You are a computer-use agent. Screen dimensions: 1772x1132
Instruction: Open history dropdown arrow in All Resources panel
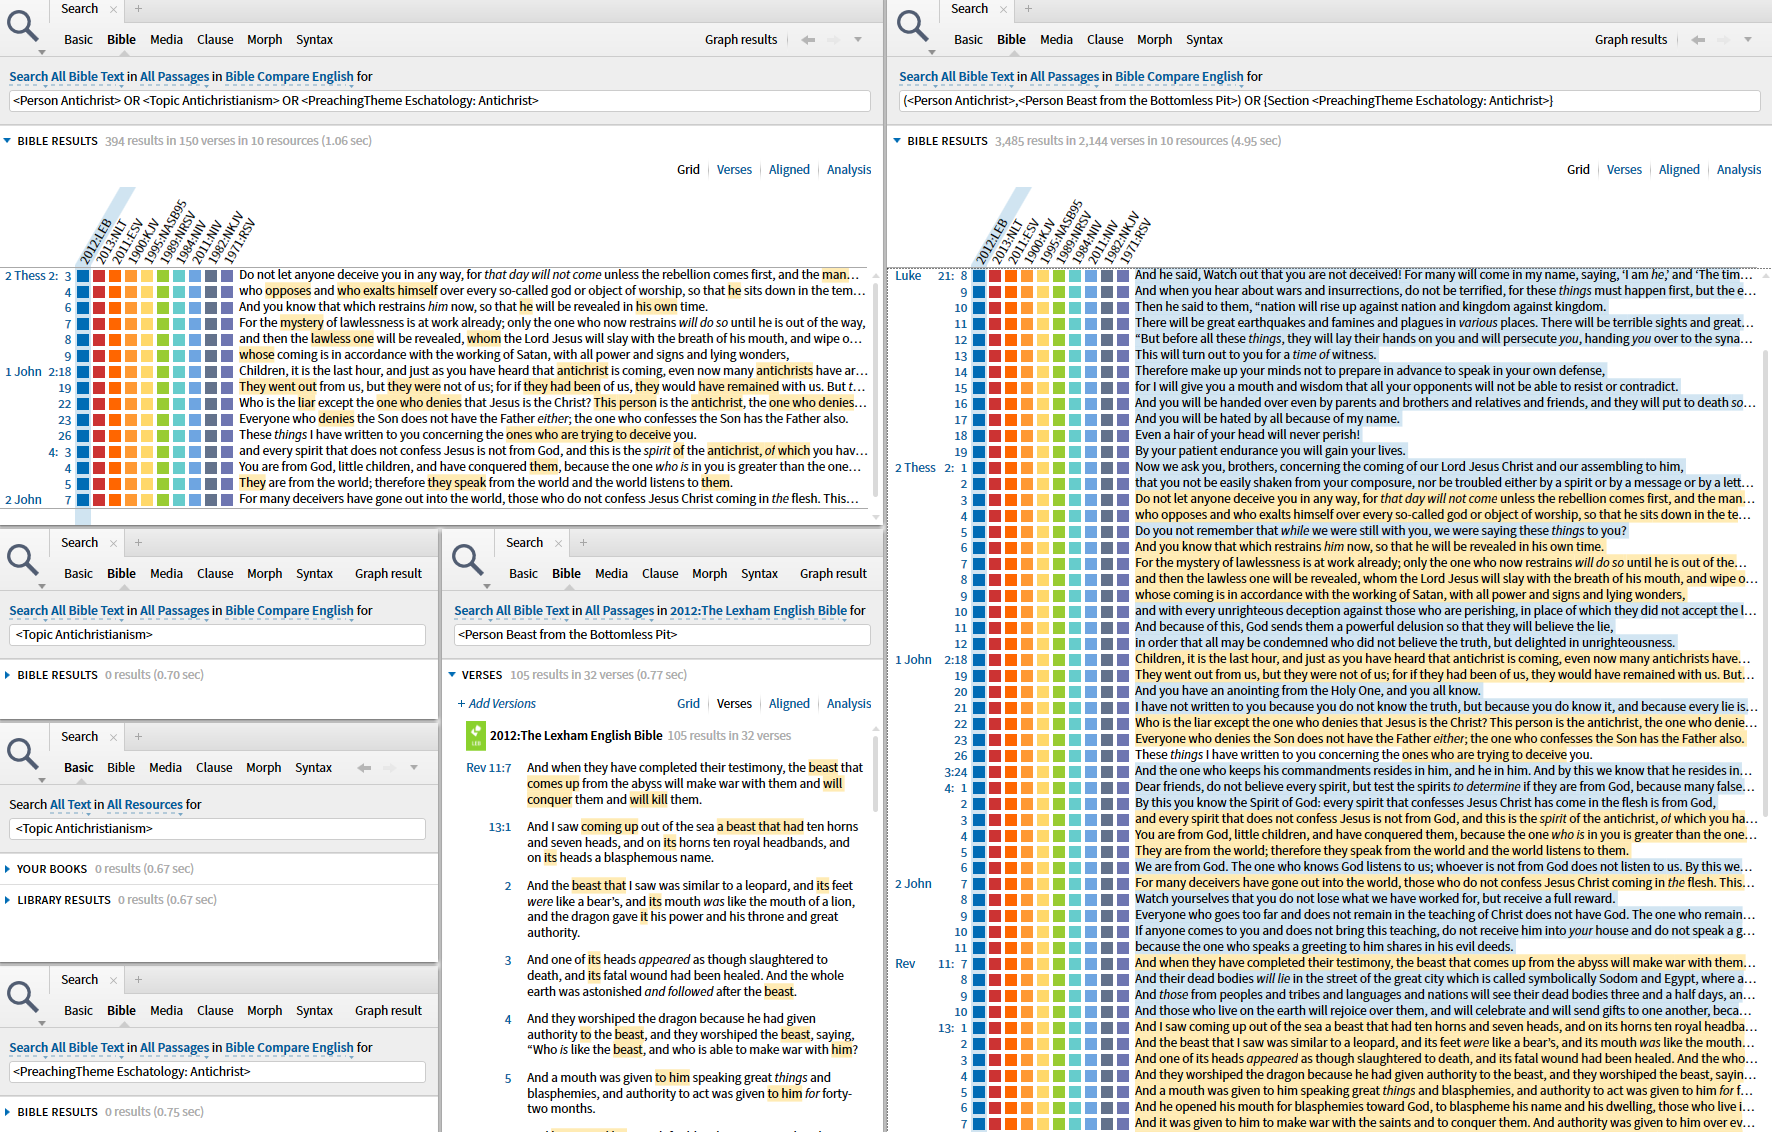tap(414, 768)
